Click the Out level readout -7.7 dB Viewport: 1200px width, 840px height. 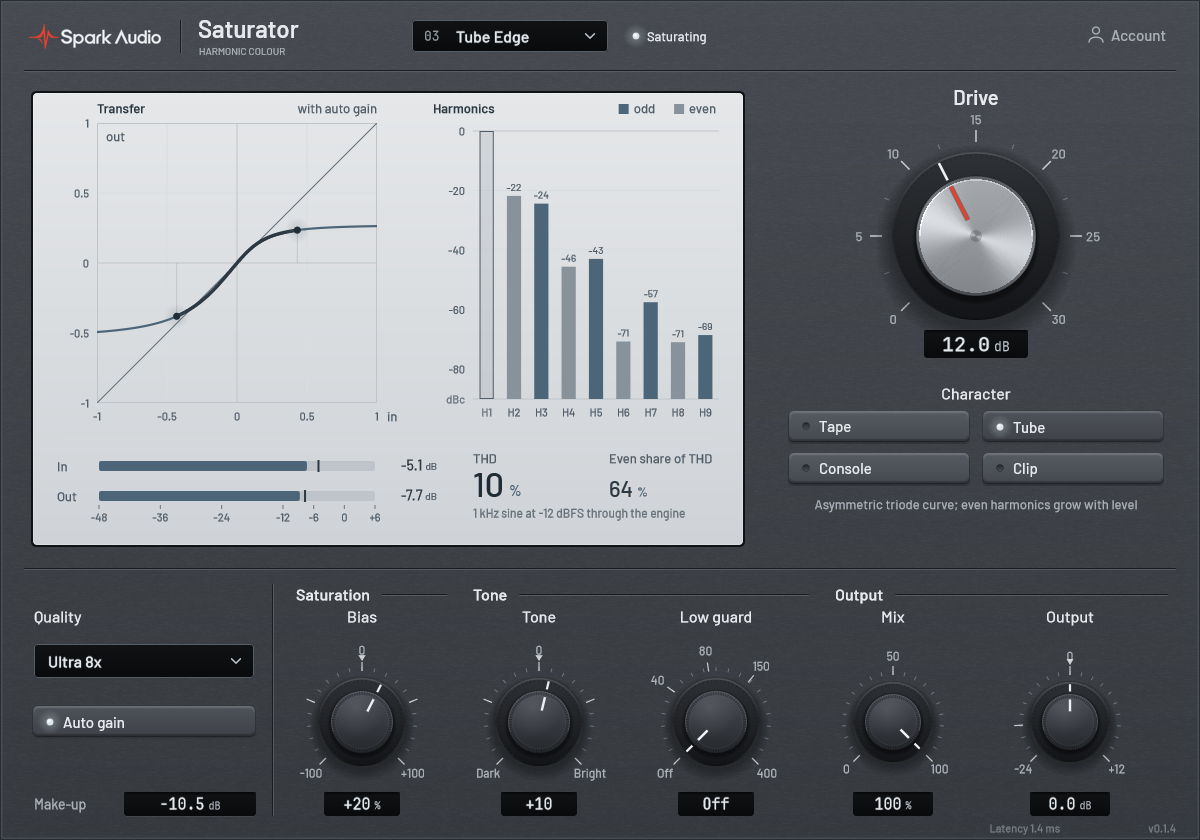pos(418,496)
